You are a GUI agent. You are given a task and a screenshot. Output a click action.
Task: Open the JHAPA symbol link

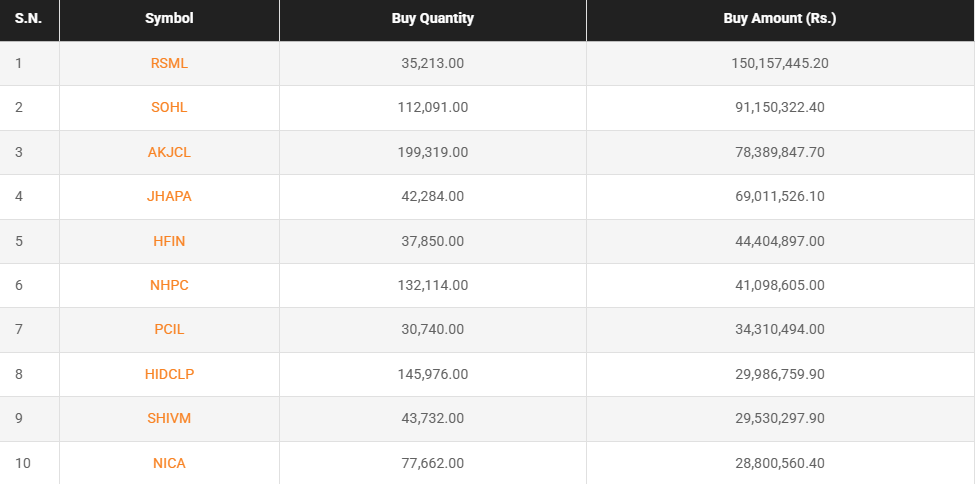(x=169, y=196)
